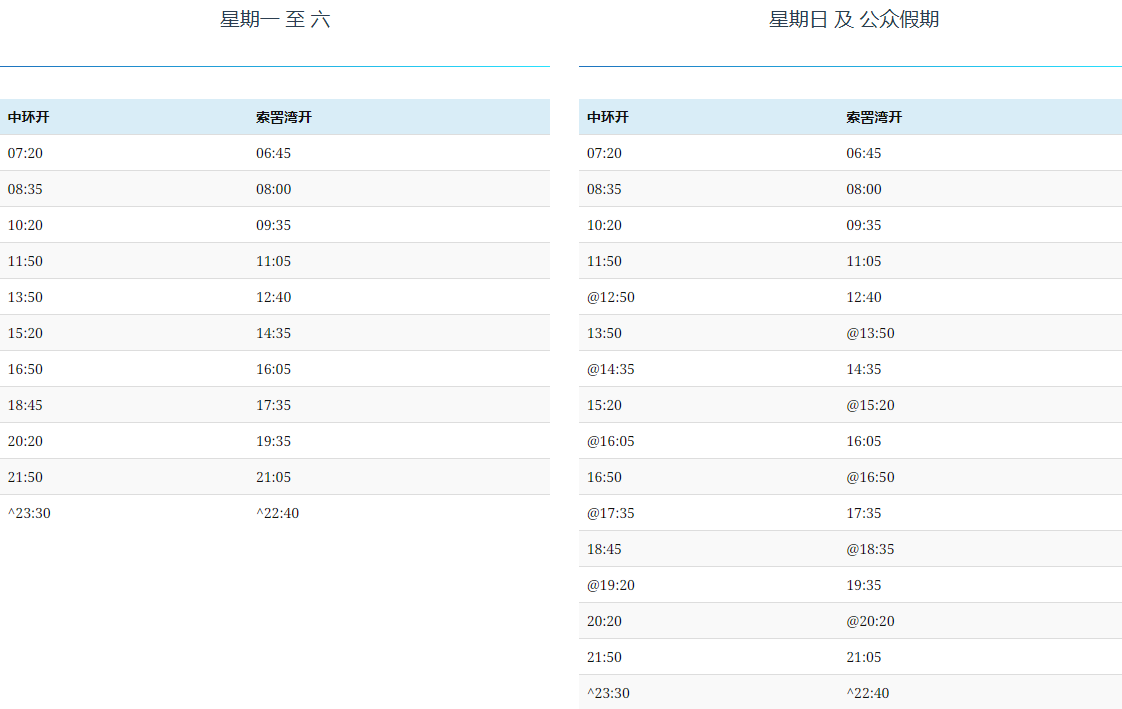Image resolution: width=1122 pixels, height=709 pixels.
Task: Click the @14:35 Central departure
Action: pyautogui.click(x=610, y=369)
